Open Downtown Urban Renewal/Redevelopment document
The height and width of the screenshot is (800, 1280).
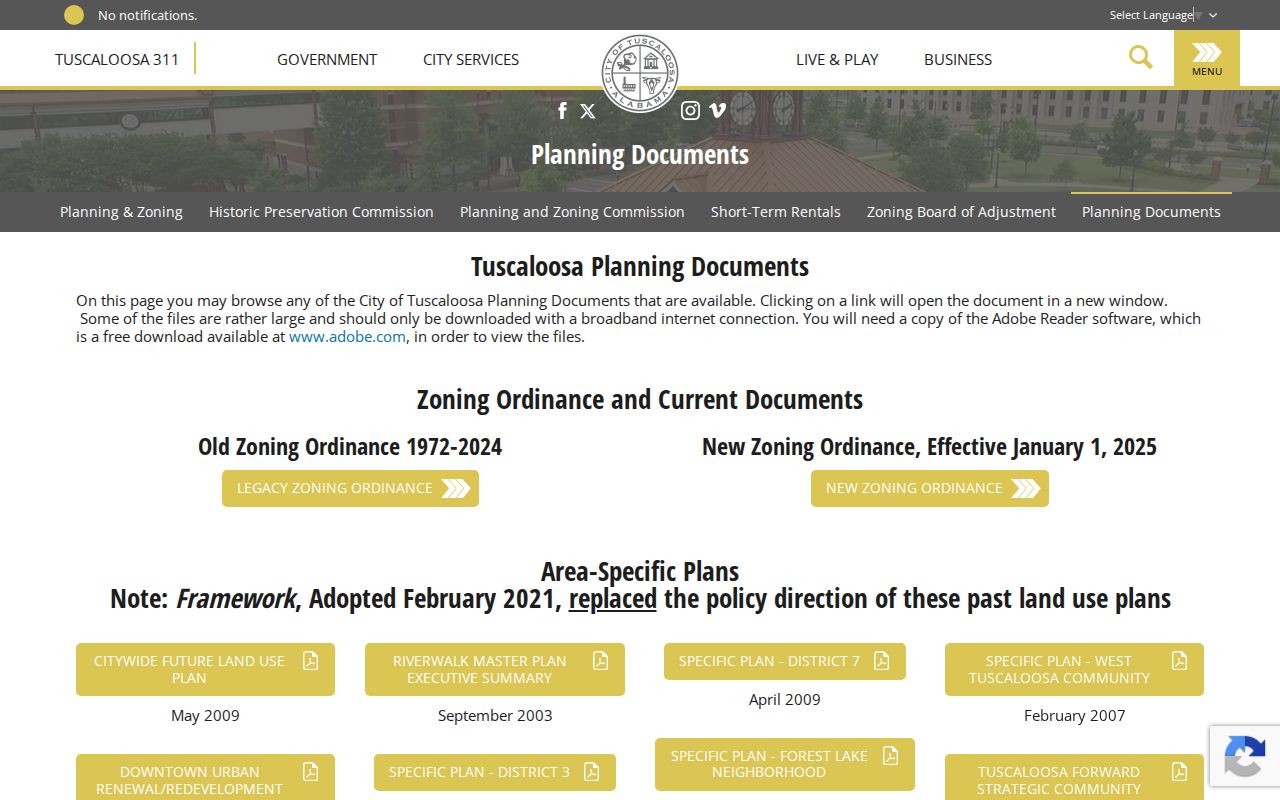[205, 778]
